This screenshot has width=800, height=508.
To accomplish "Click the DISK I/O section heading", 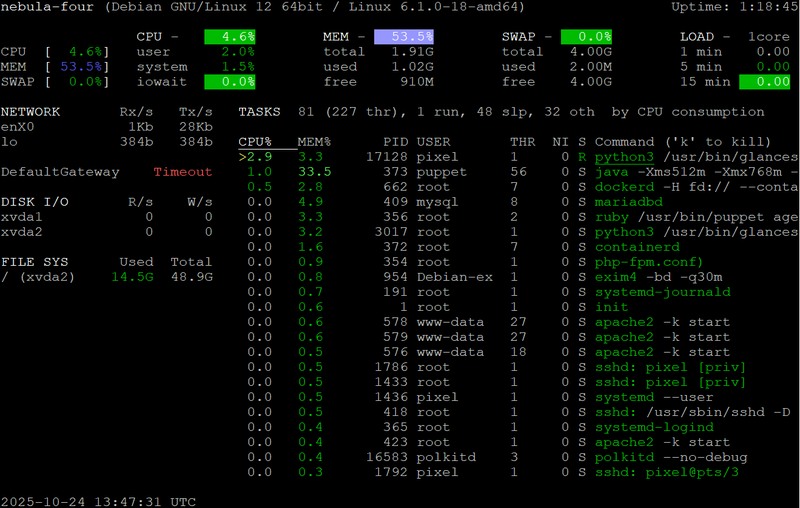I will pos(34,202).
